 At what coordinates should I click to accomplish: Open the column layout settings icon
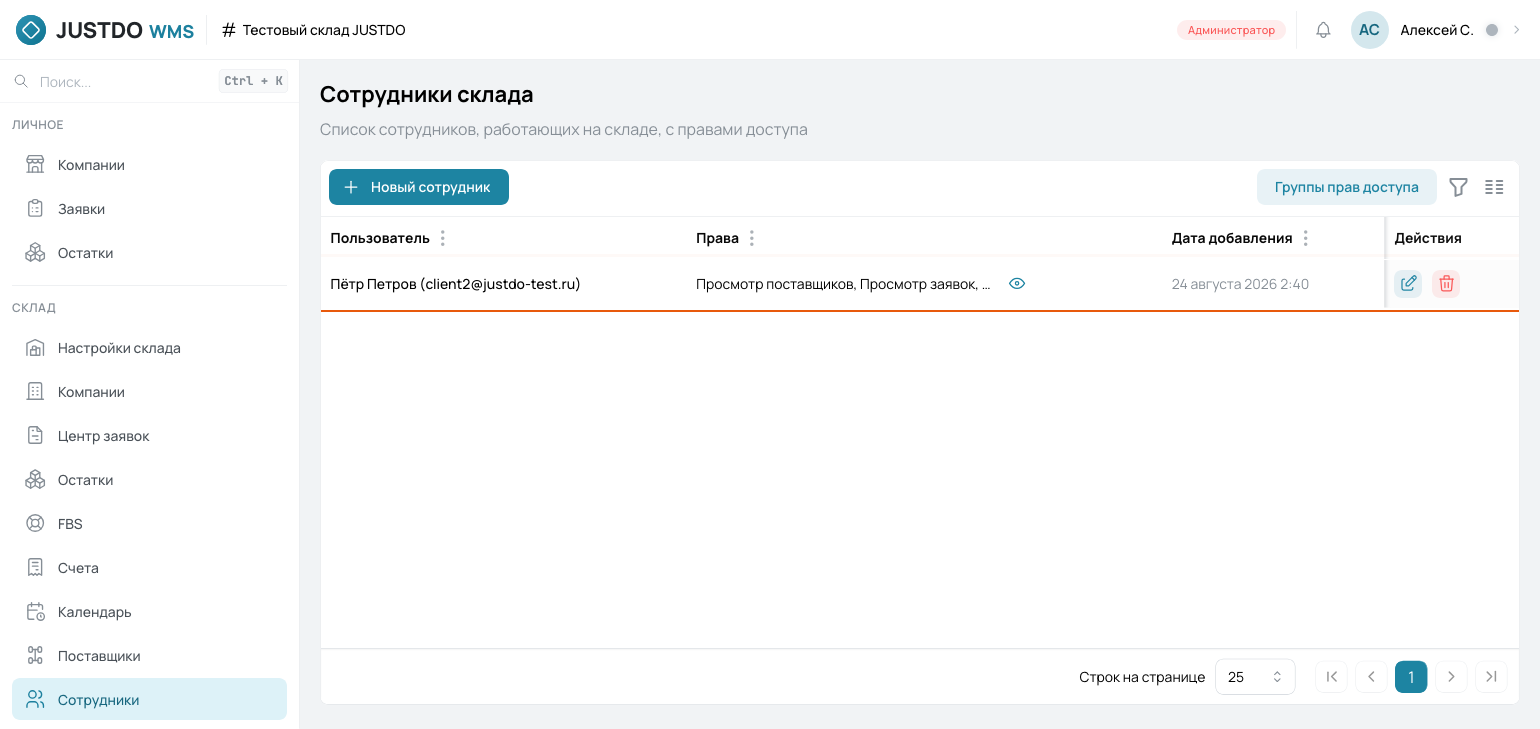point(1494,187)
